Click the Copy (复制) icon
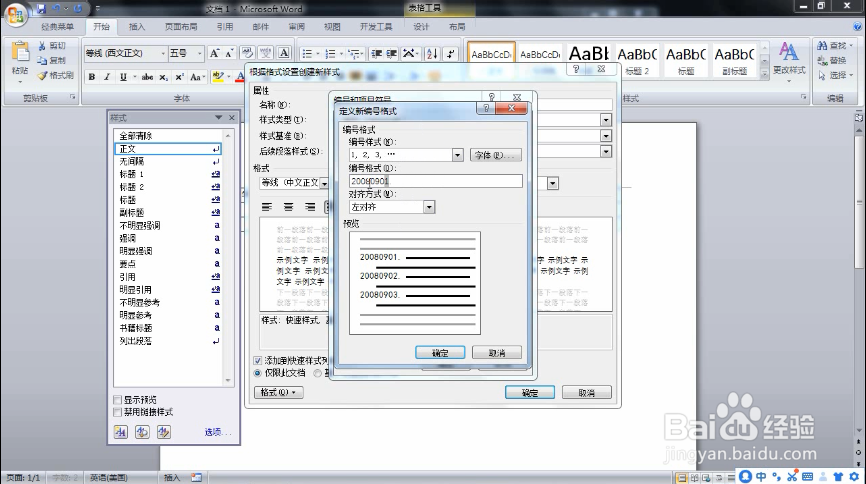Screen dimensions: 866x484 pyautogui.click(x=42, y=60)
